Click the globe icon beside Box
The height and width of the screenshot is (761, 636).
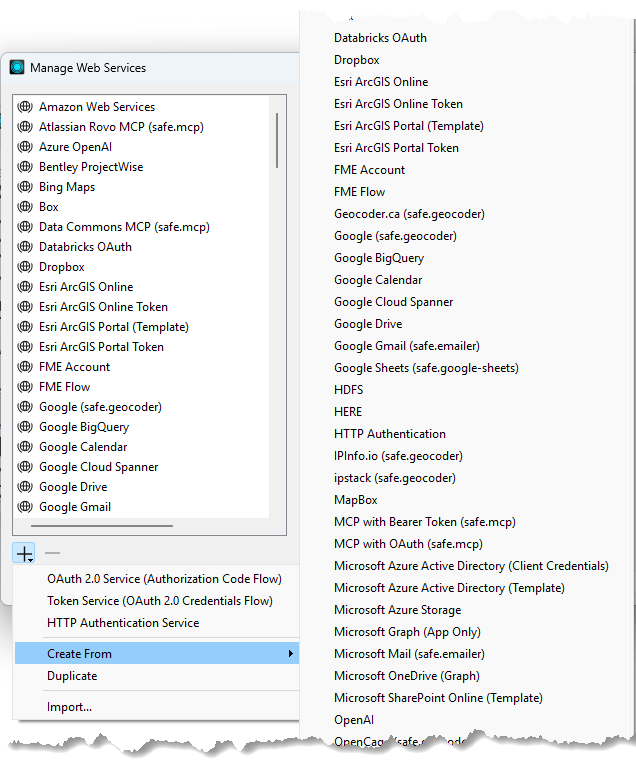(25, 207)
